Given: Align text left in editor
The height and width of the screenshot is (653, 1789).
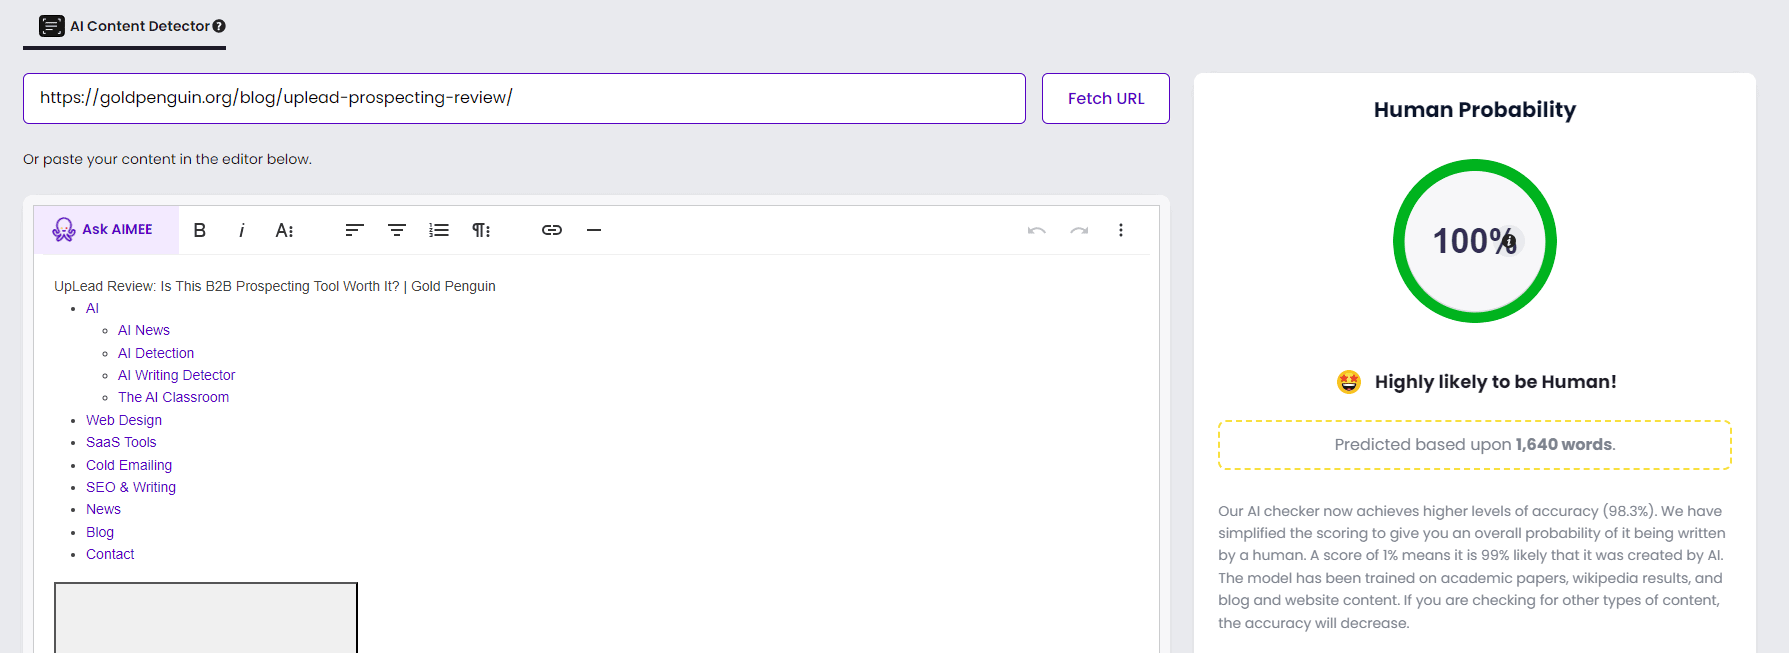Looking at the screenshot, I should coord(354,230).
